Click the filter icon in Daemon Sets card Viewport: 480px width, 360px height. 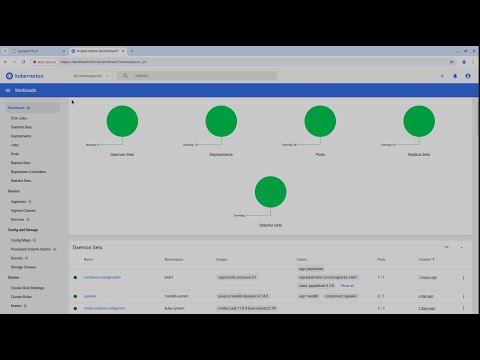[447, 247]
